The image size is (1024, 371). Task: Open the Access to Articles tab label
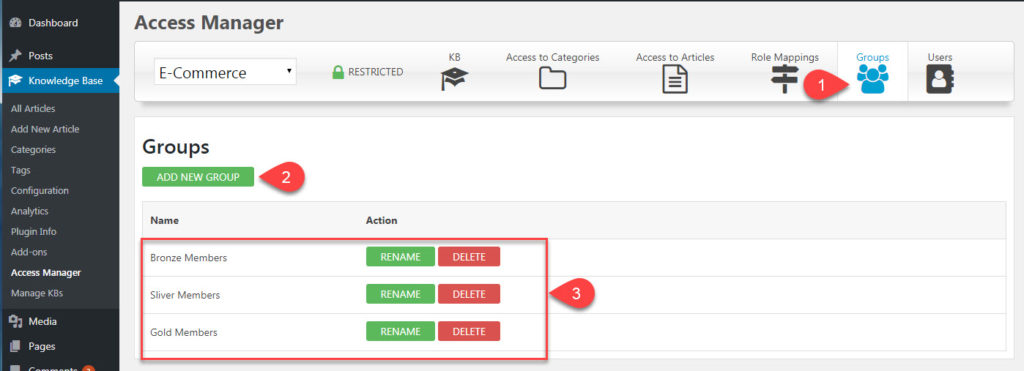point(675,57)
